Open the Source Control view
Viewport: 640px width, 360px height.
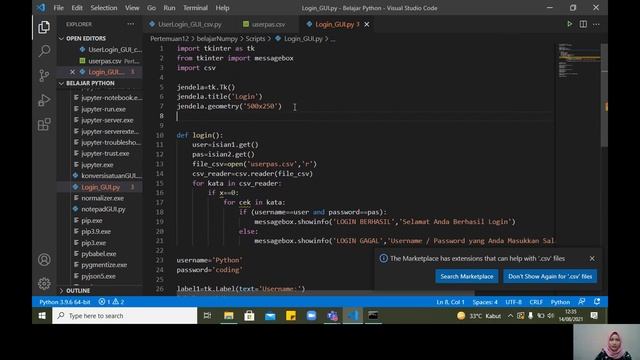(44, 76)
